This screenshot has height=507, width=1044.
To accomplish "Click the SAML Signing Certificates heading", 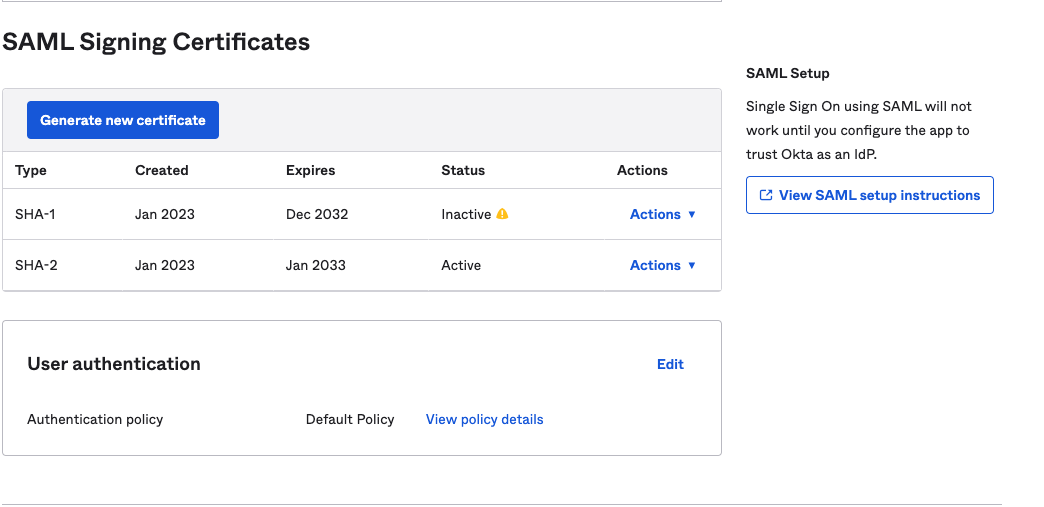I will coord(156,42).
